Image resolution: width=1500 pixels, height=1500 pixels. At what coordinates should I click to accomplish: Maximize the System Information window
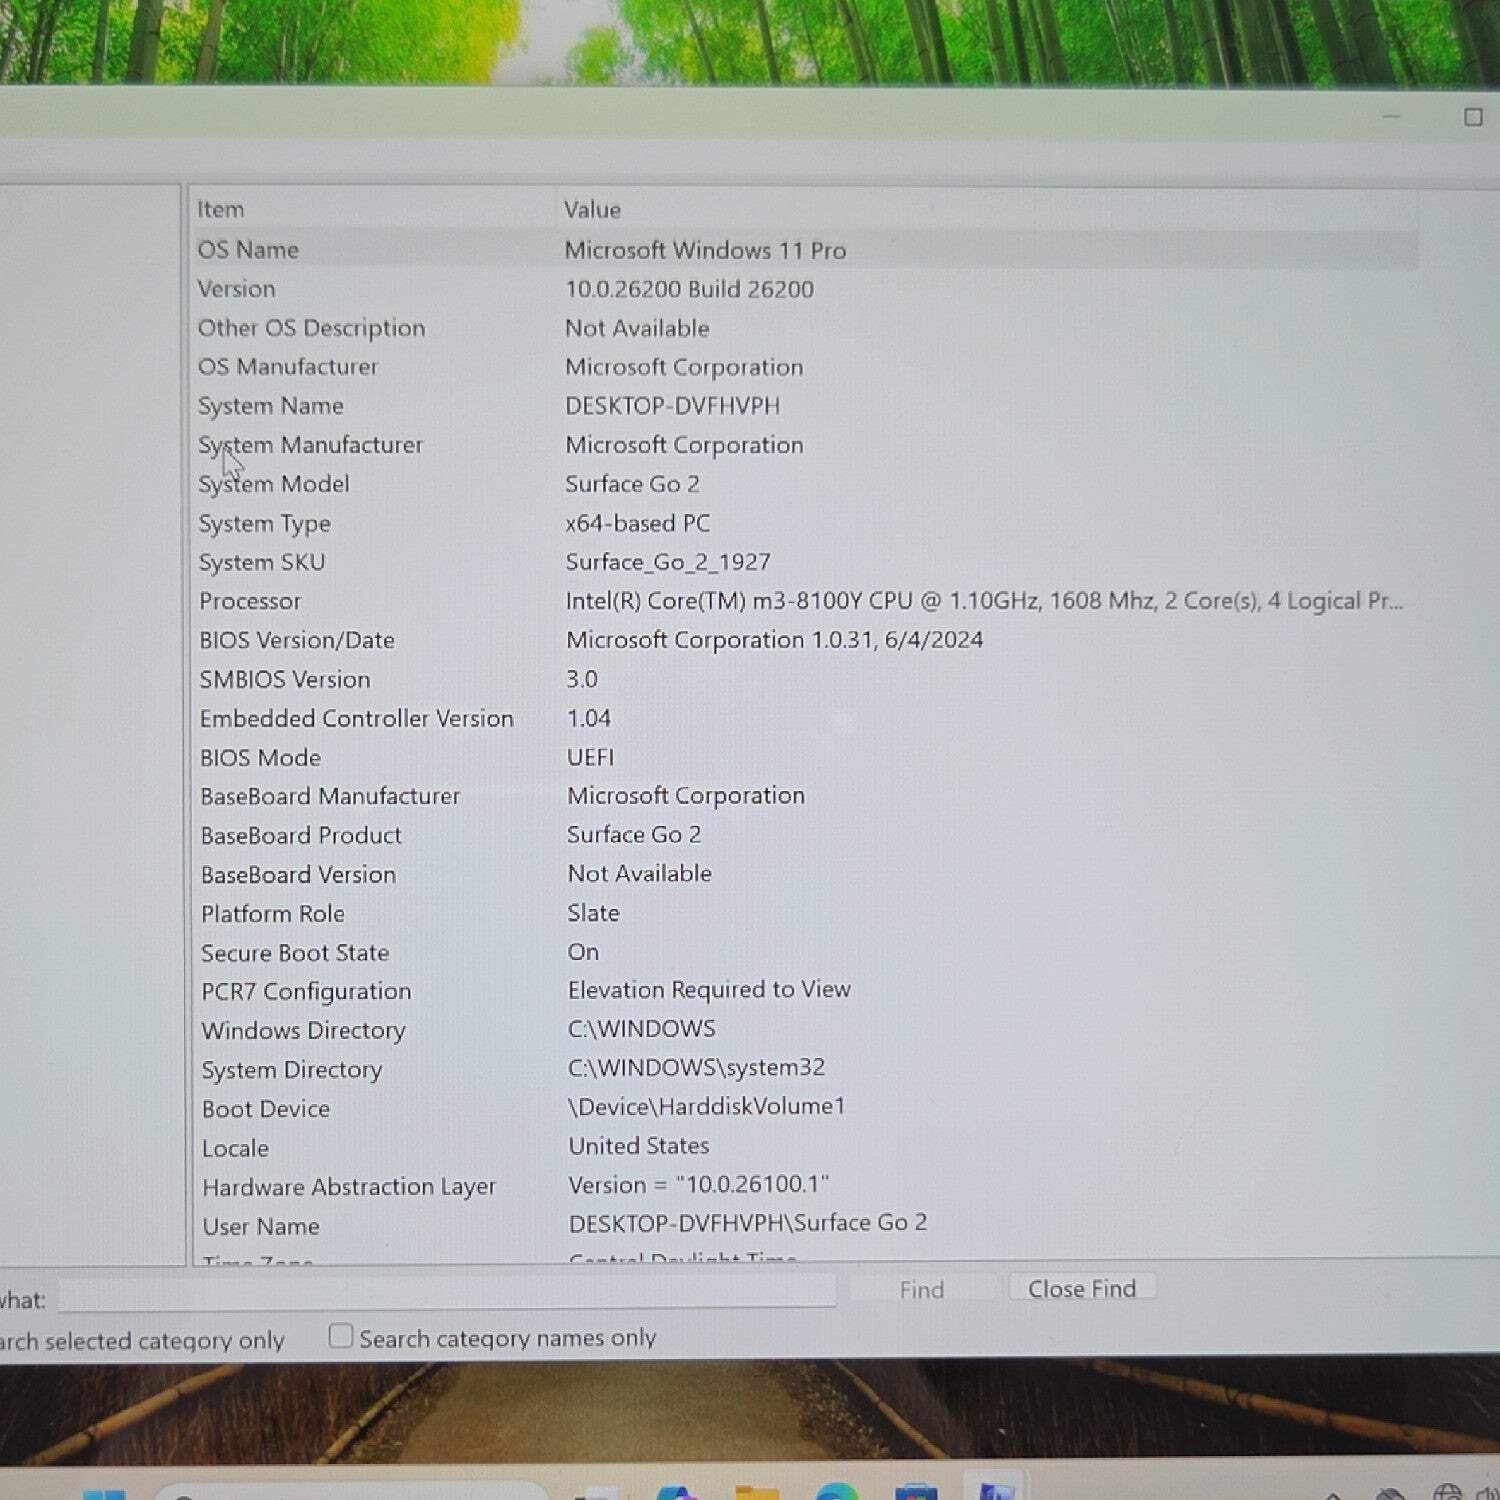[x=1473, y=117]
